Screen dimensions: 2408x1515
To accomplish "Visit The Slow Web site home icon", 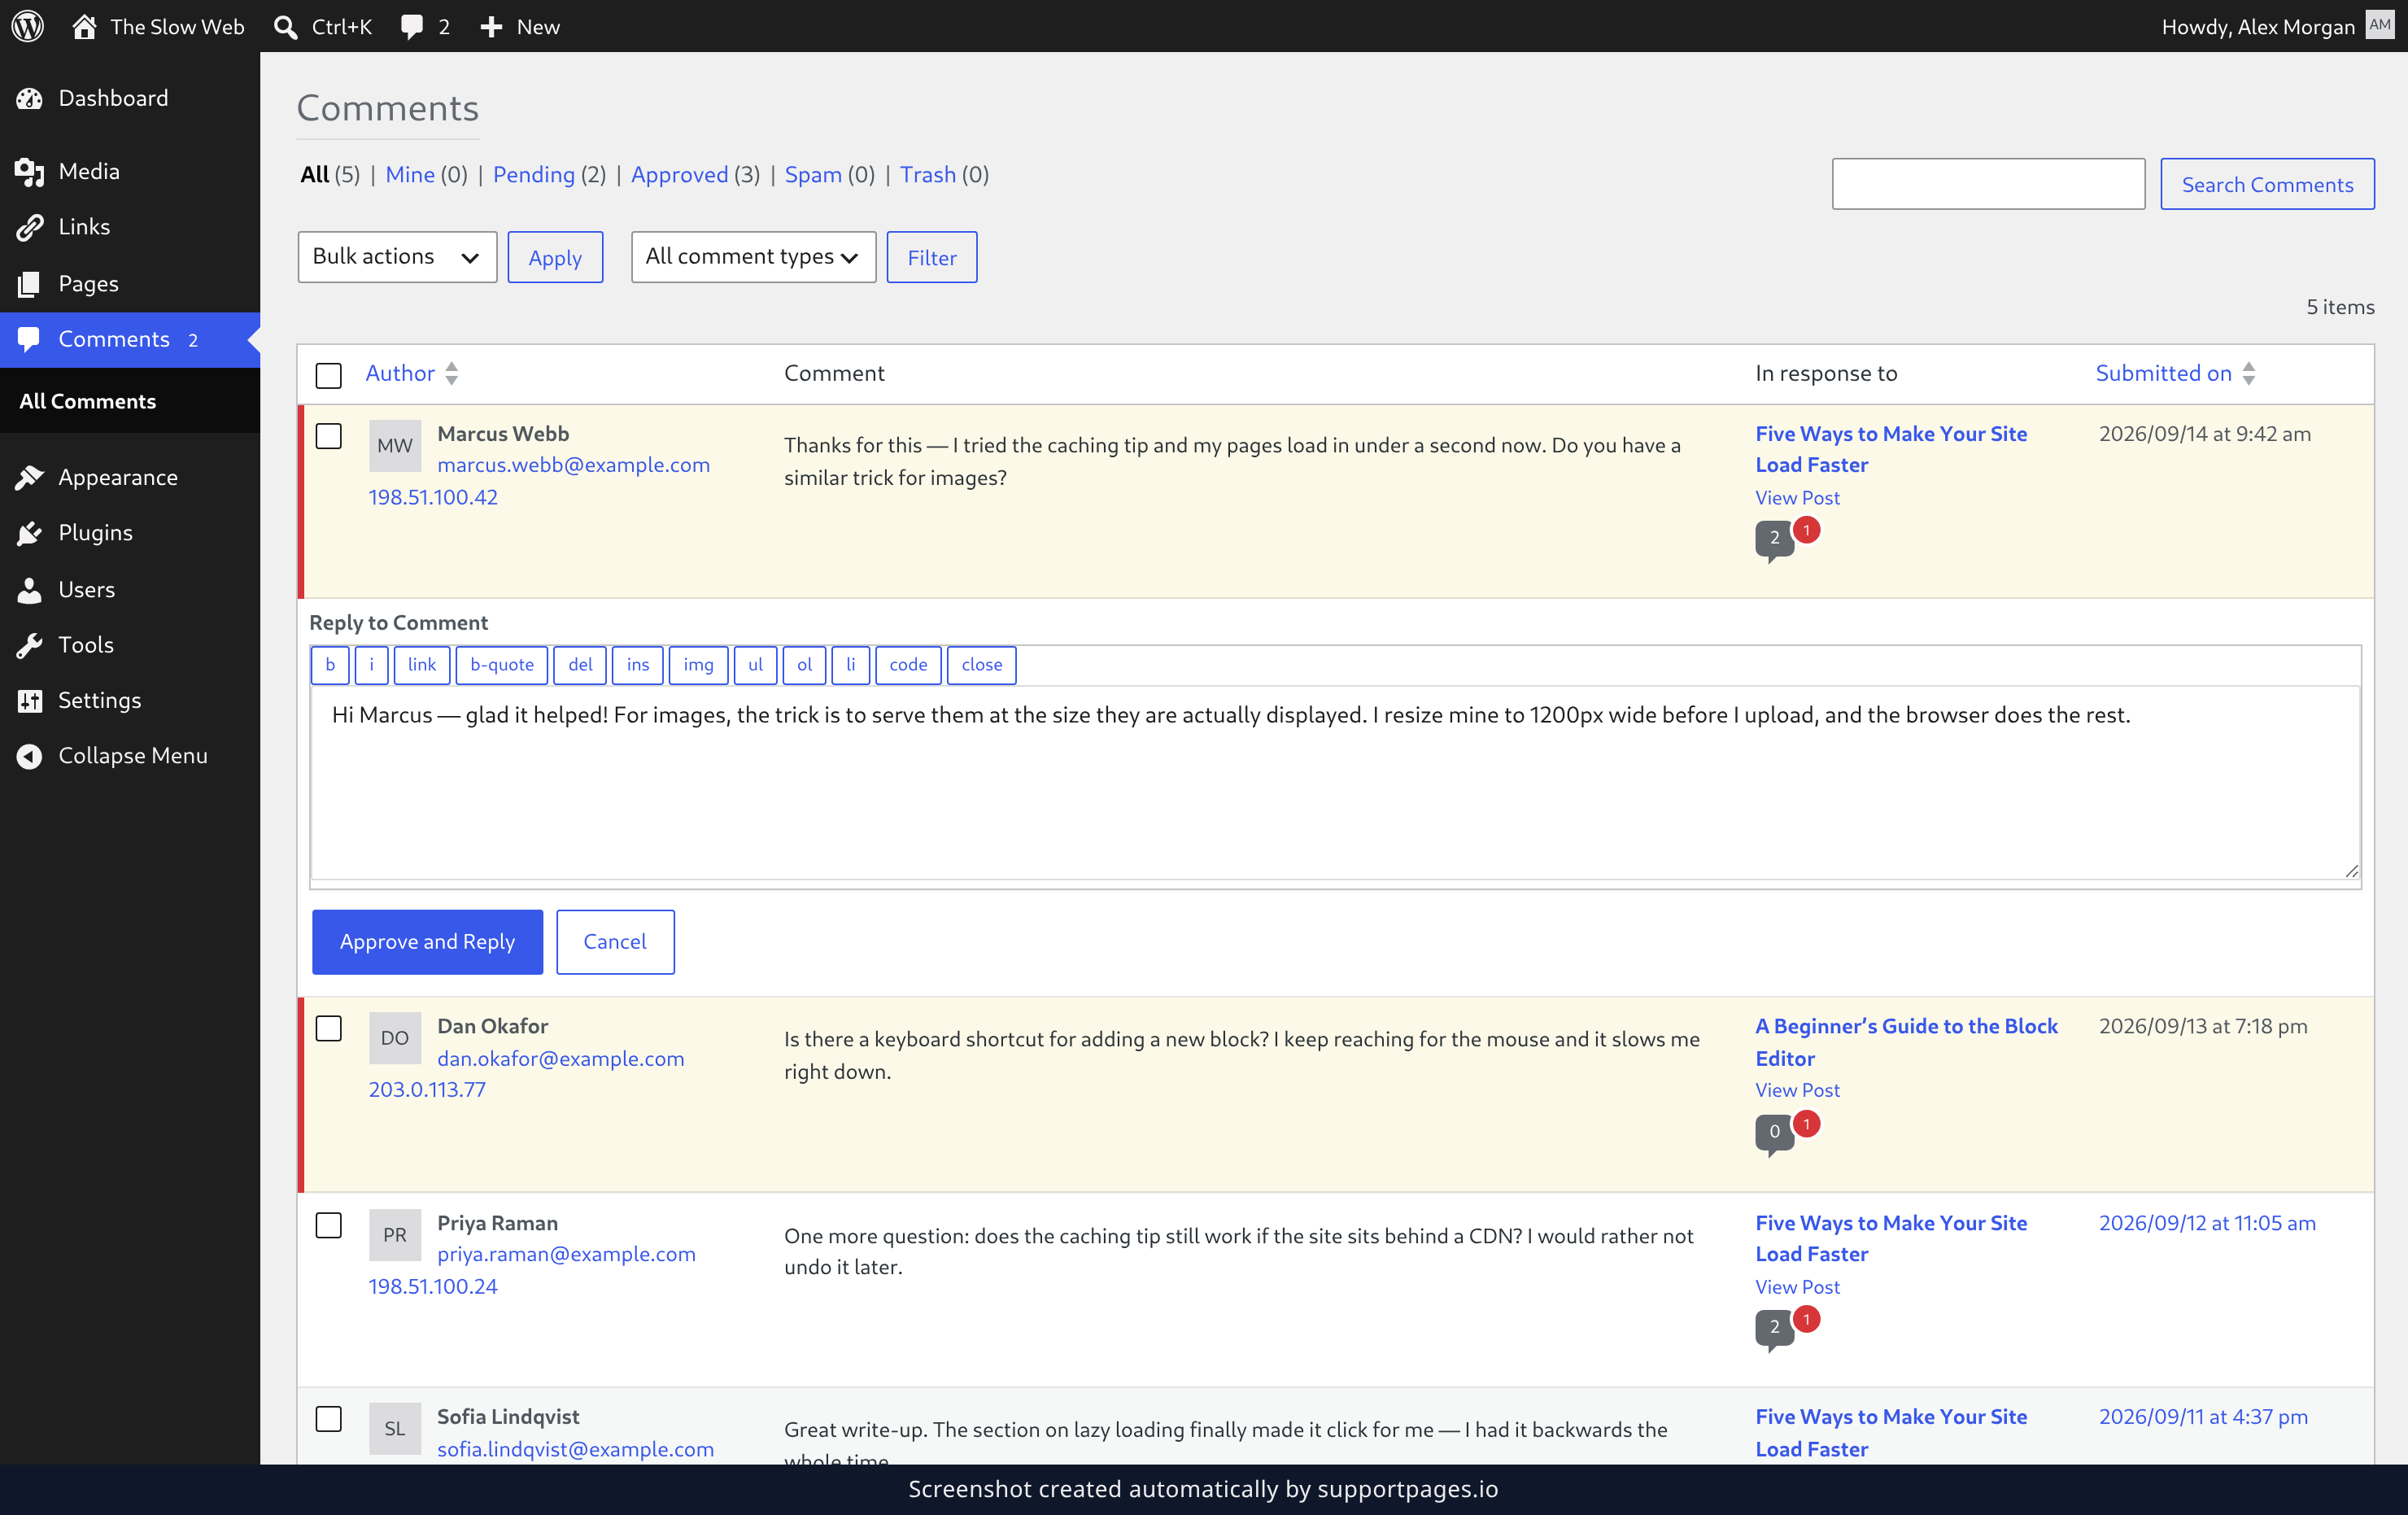I will coord(84,26).
